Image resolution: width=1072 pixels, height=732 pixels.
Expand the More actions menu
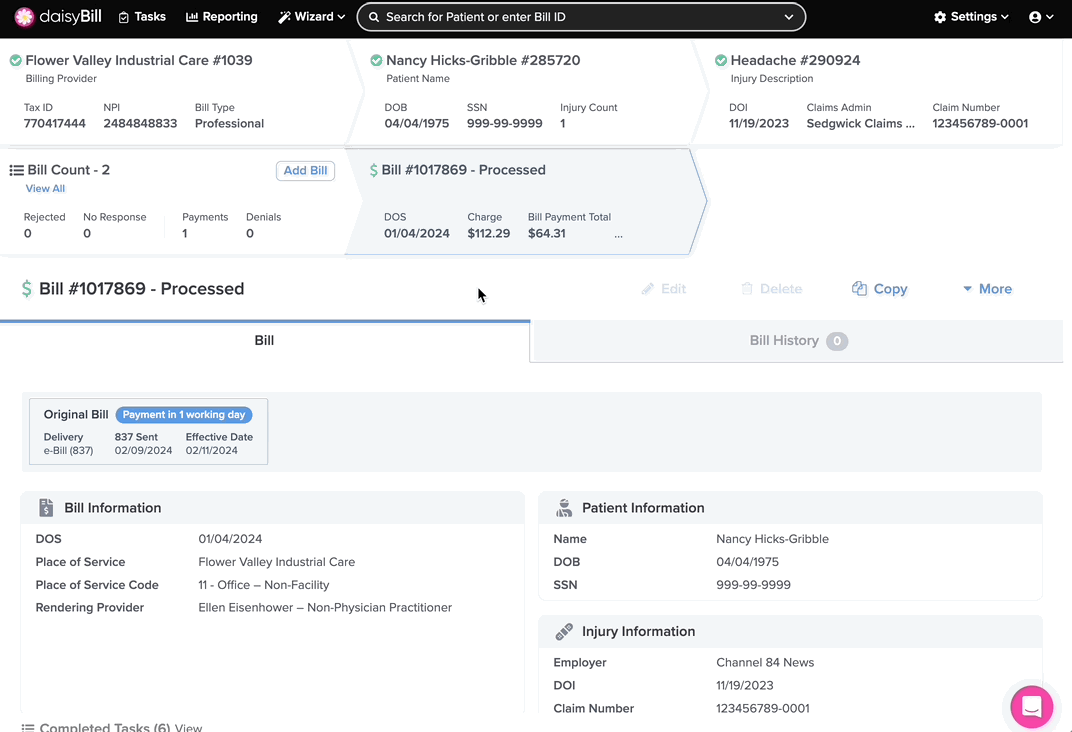click(x=987, y=289)
